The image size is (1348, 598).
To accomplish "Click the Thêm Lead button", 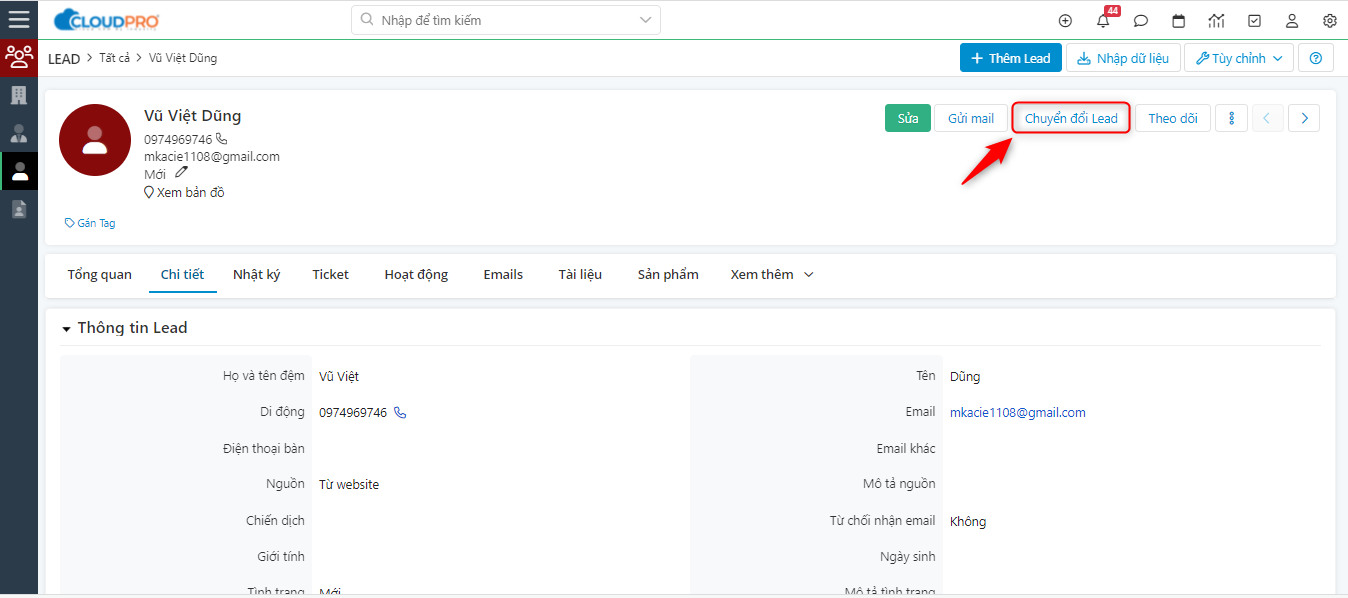I will (1010, 58).
